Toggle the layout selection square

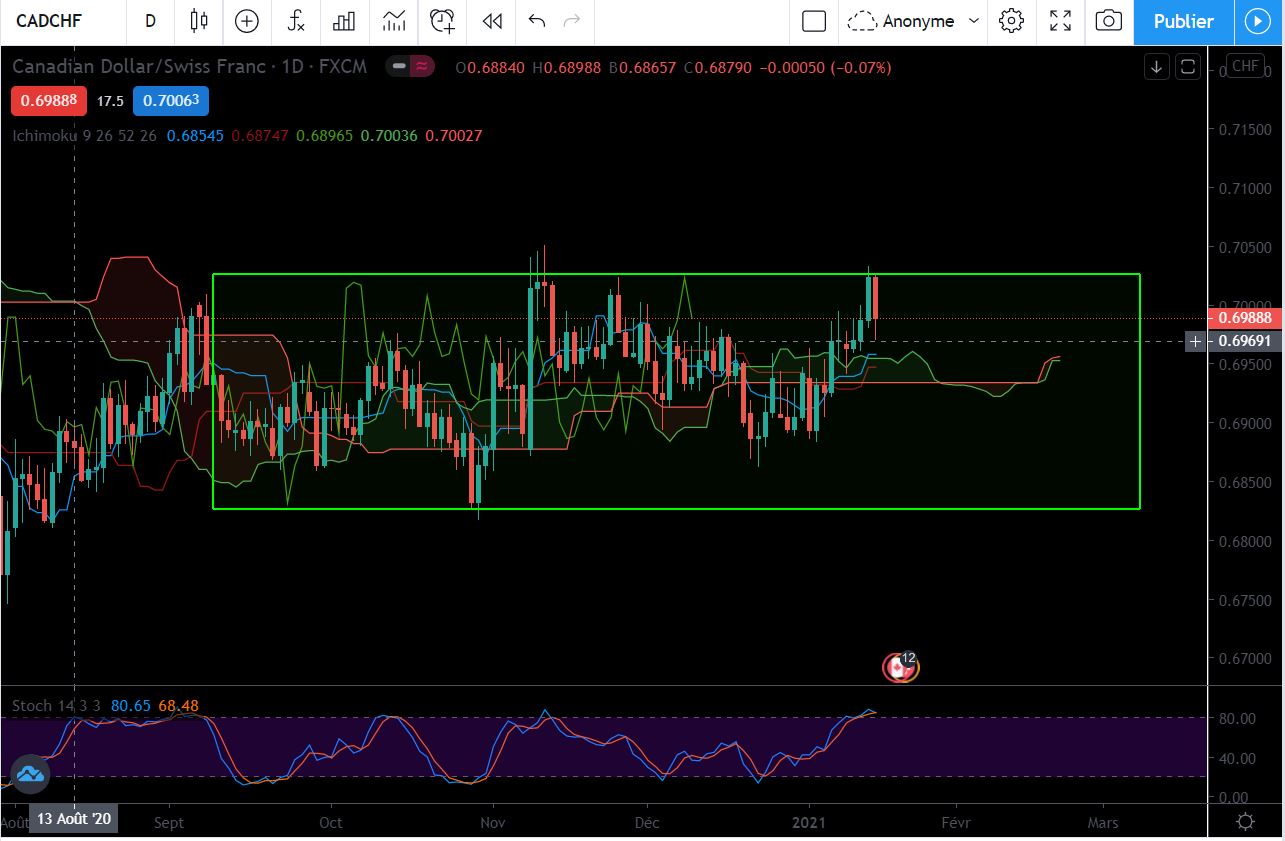814,21
